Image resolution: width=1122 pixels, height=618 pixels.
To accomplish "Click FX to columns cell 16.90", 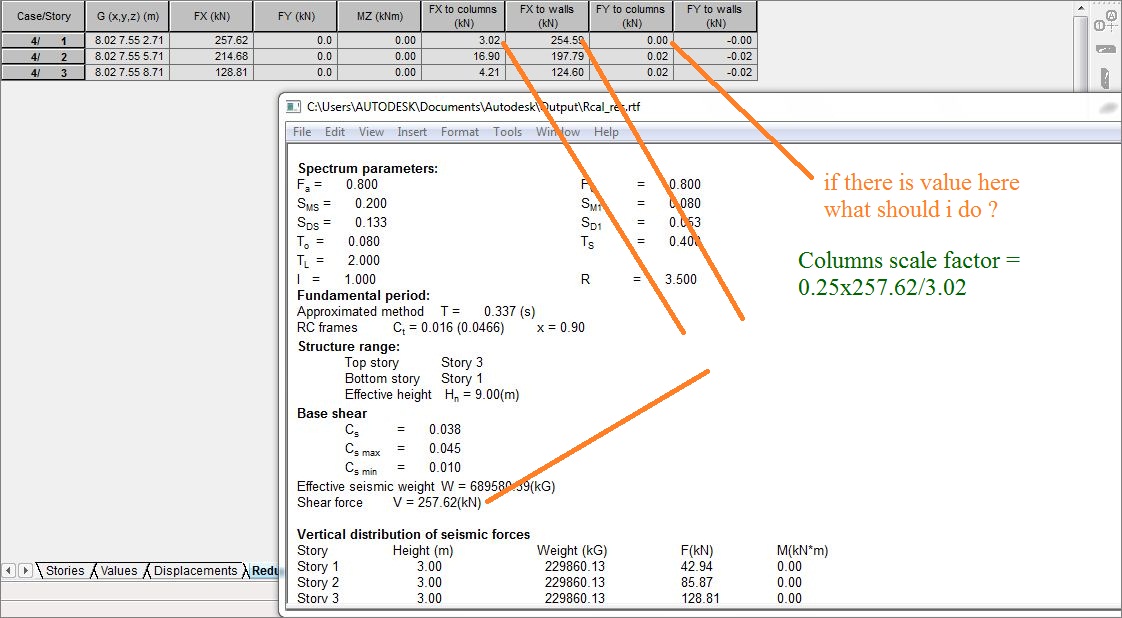I will coord(464,57).
